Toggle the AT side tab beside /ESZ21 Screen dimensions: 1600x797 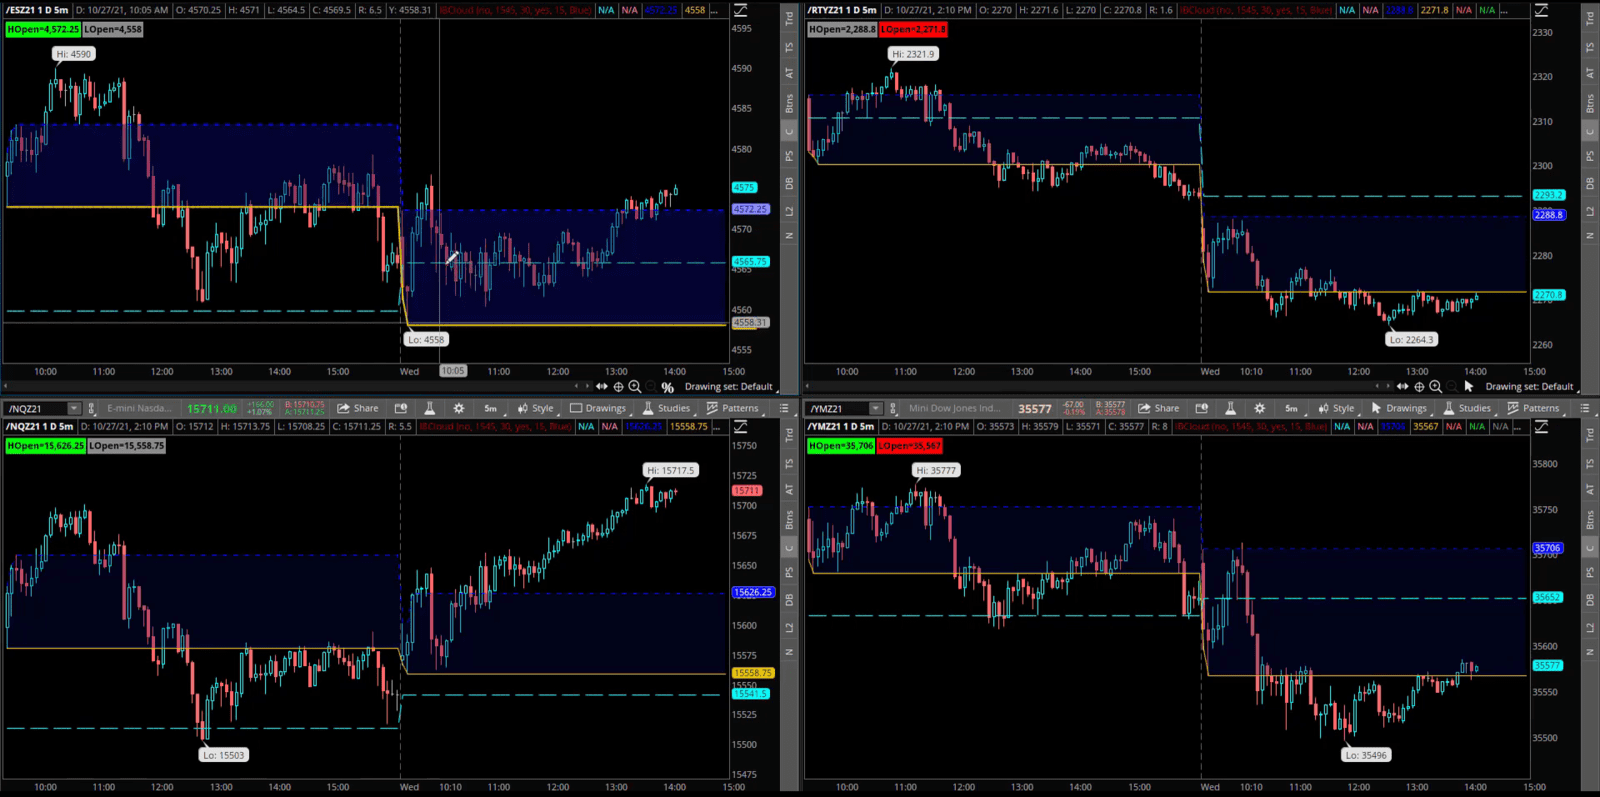789,73
